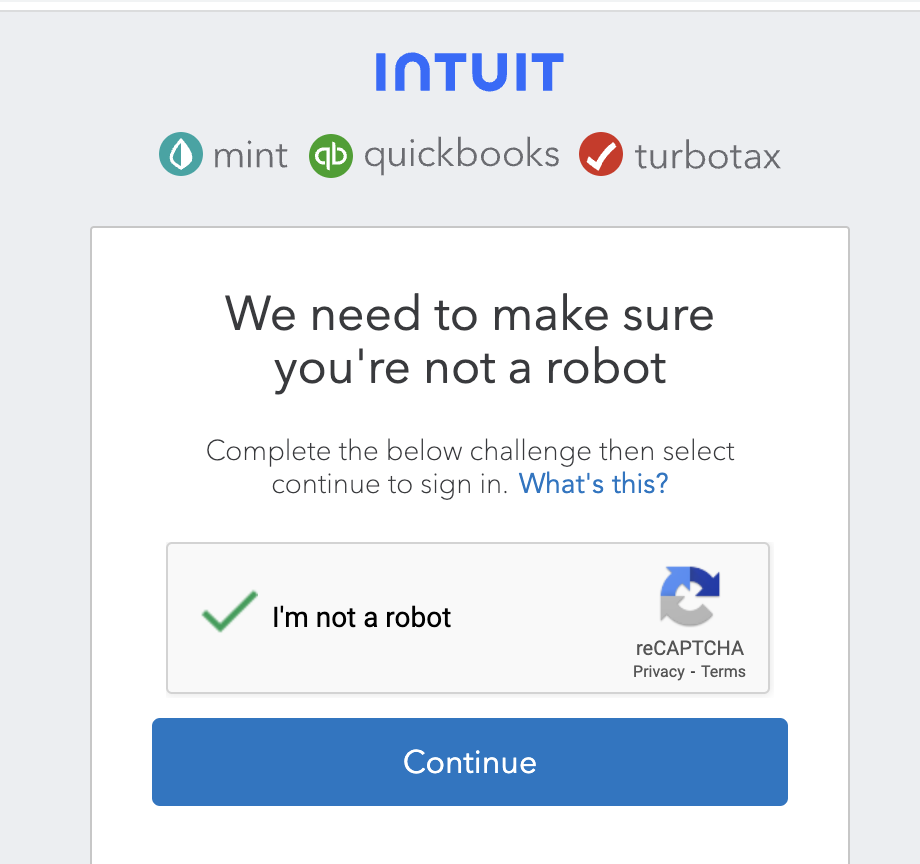This screenshot has height=864, width=920.
Task: Click the "Complete the below challenge" instruction text
Action: tap(470, 451)
